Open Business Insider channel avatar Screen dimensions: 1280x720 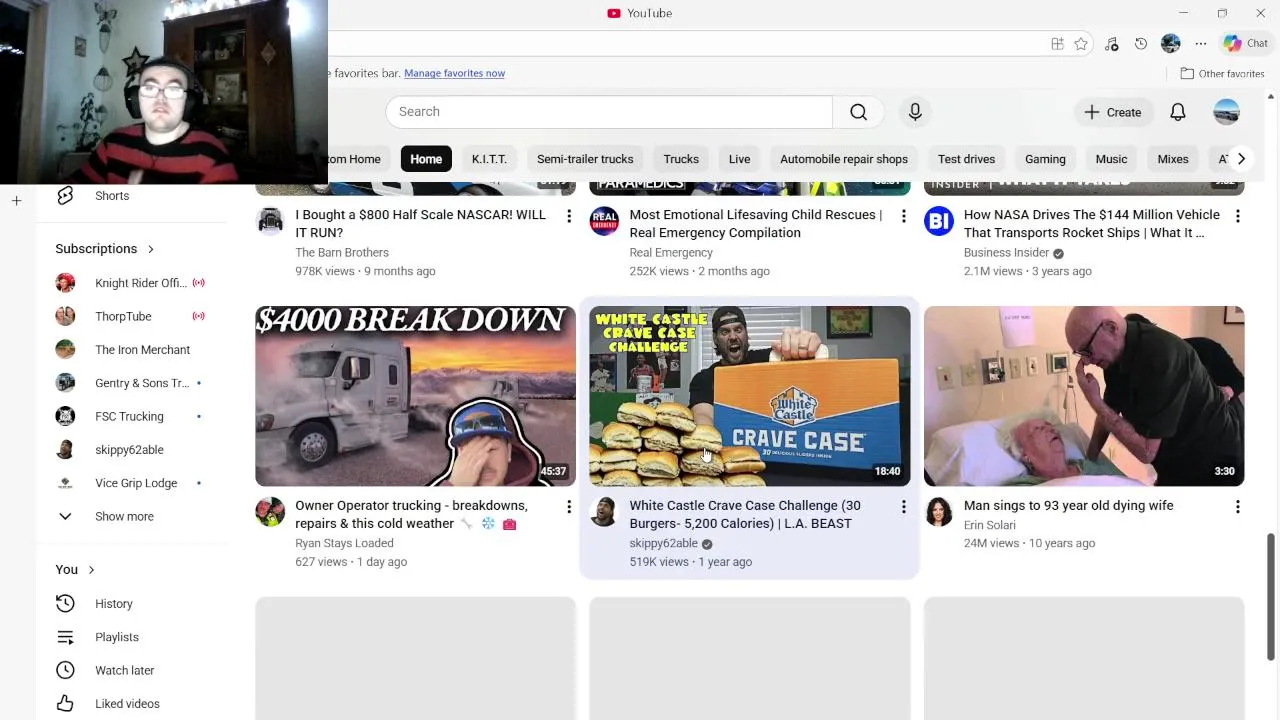[938, 221]
